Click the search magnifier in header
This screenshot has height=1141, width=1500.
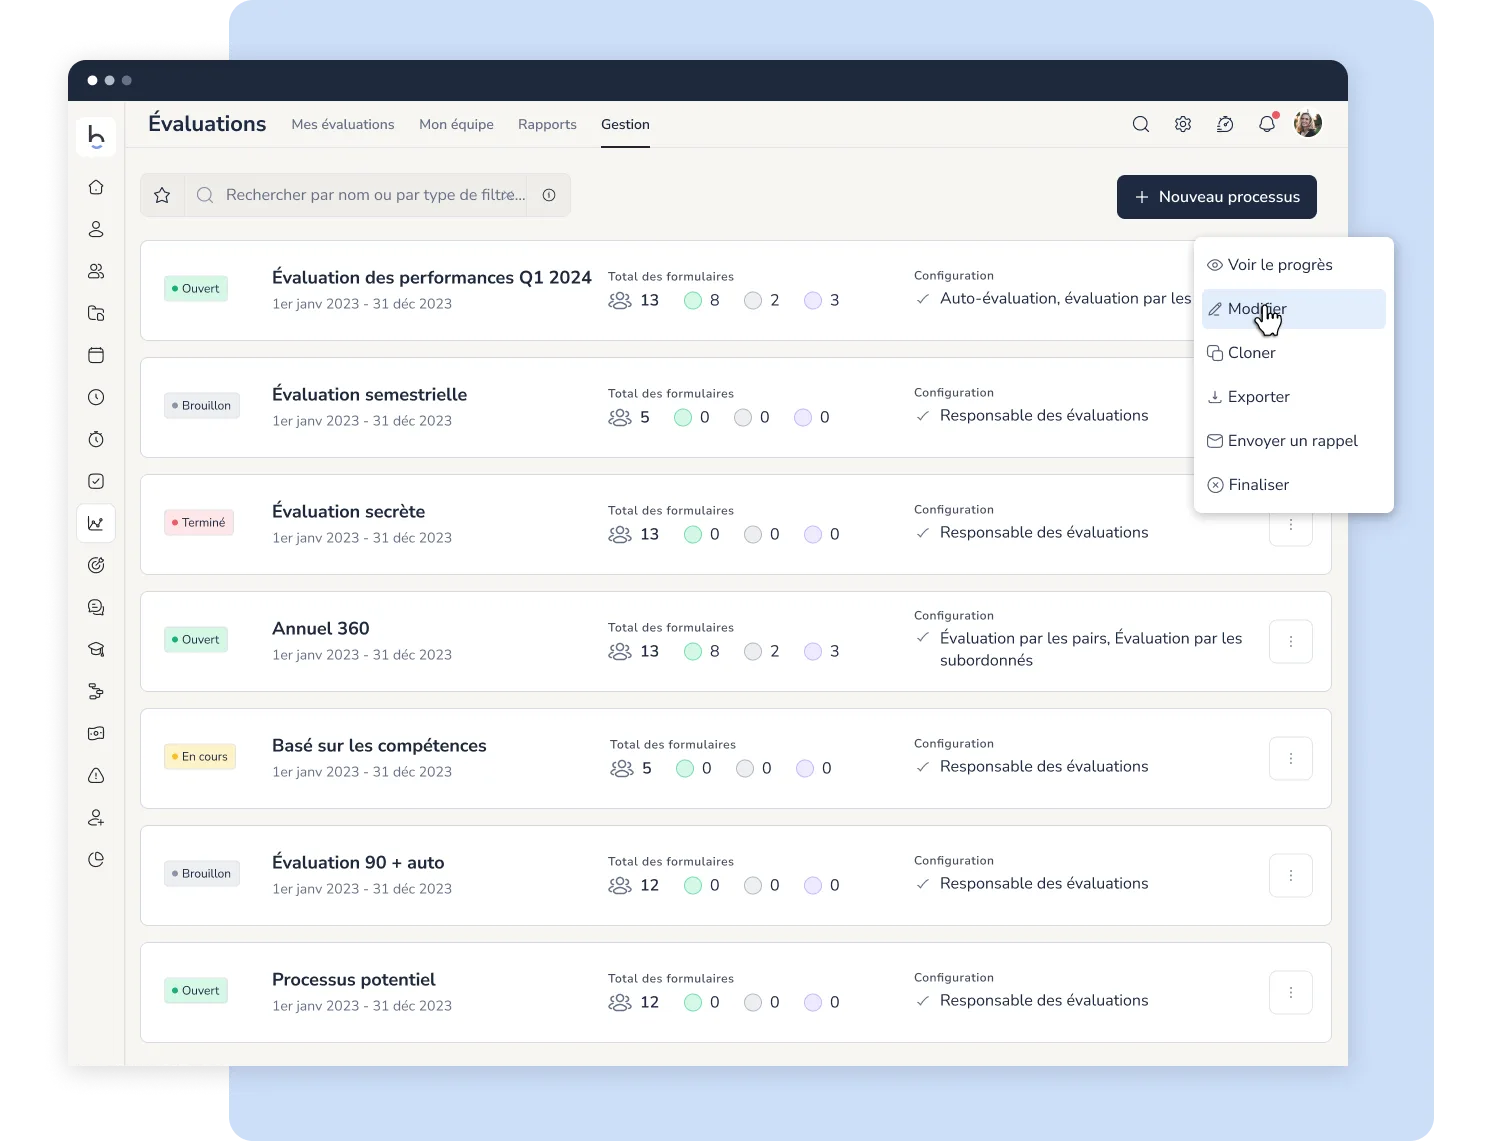1141,124
